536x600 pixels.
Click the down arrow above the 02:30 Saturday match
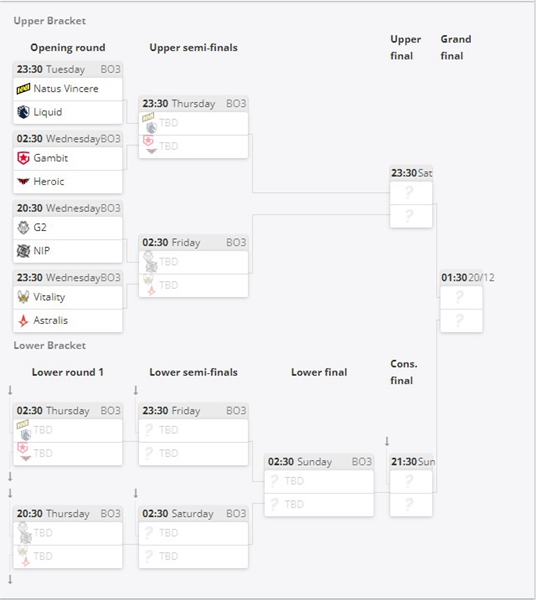pos(136,493)
